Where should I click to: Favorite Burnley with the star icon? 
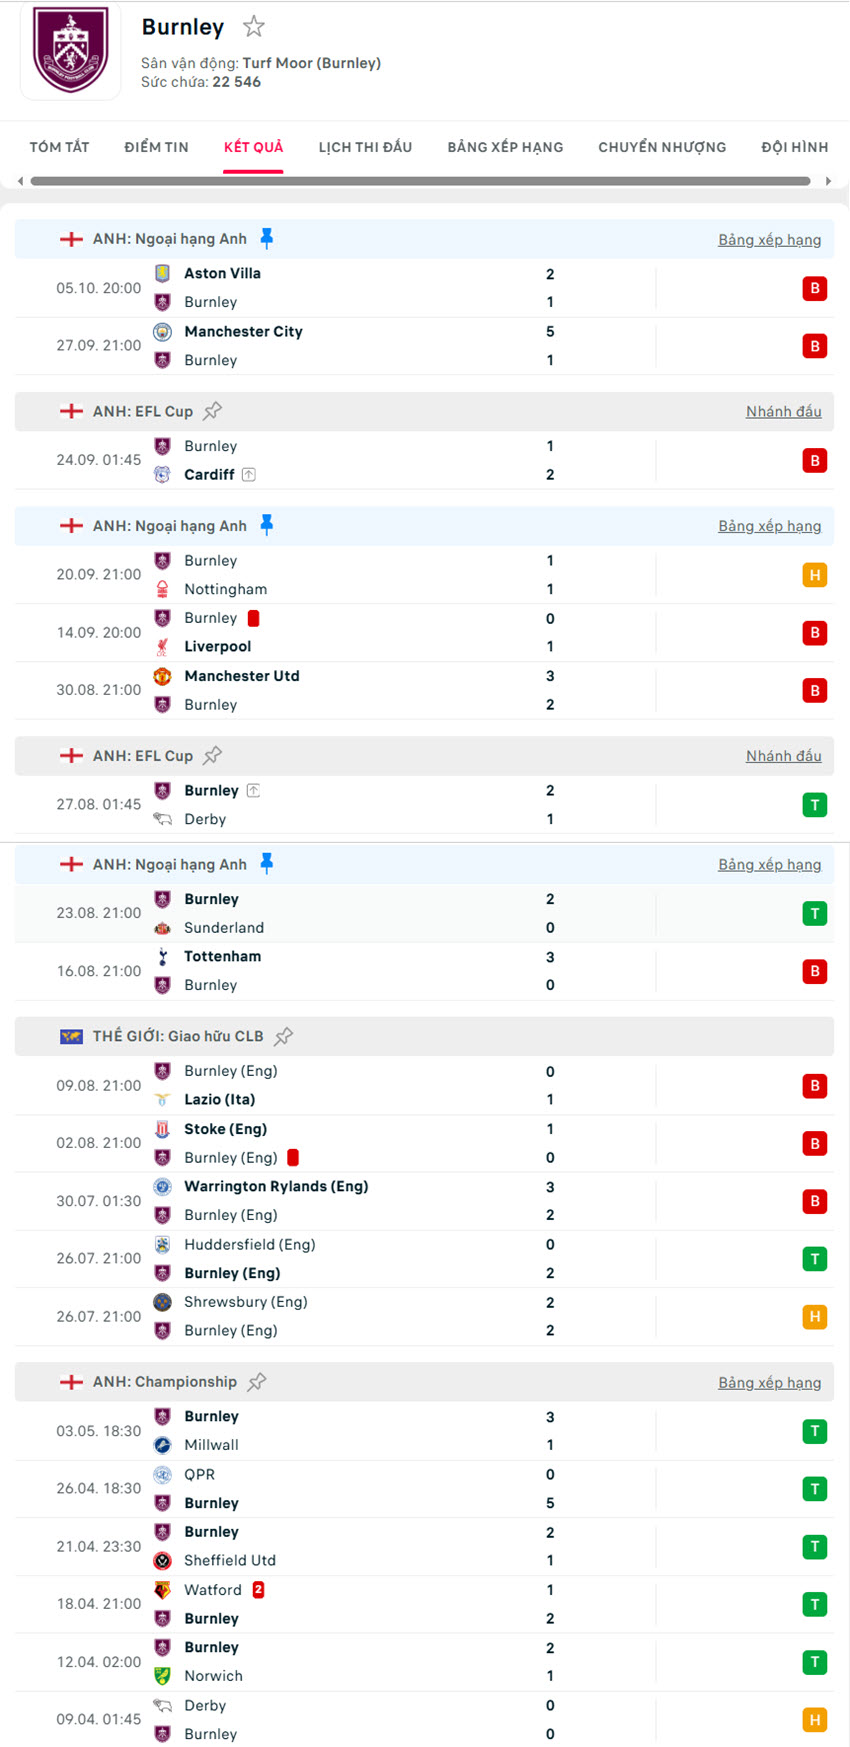(x=254, y=27)
